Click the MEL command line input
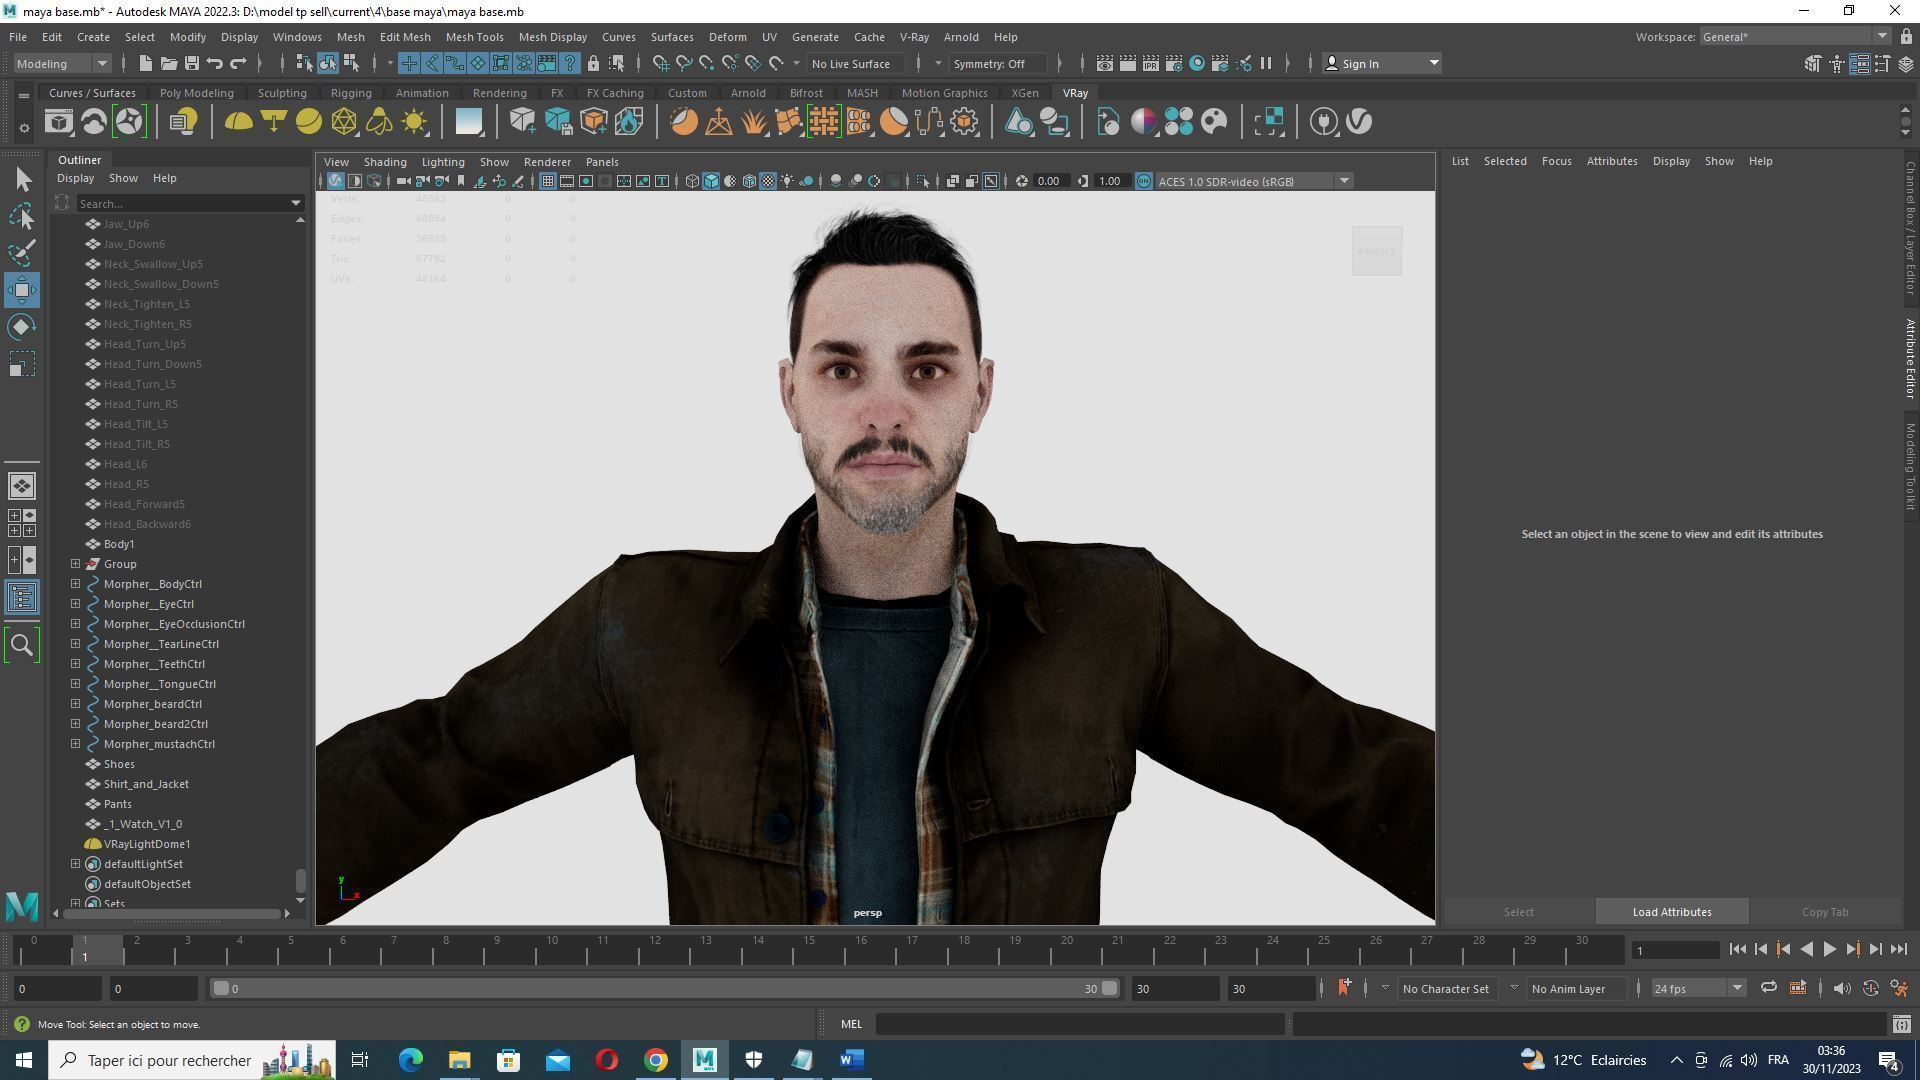 tap(1080, 1025)
